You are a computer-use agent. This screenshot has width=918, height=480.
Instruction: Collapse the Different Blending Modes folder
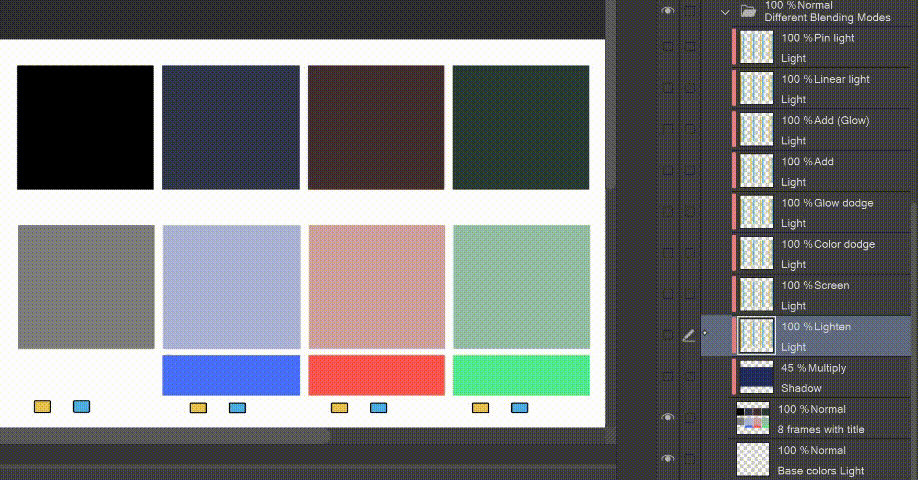coord(725,12)
